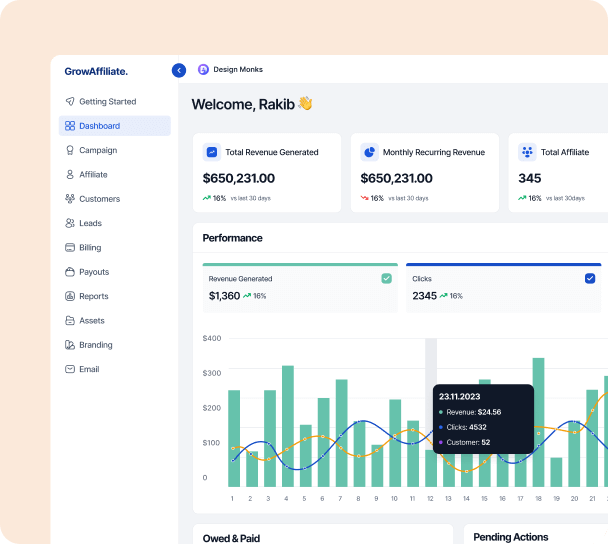
Task: Select the day 18 chart bar
Action: [x=538, y=422]
